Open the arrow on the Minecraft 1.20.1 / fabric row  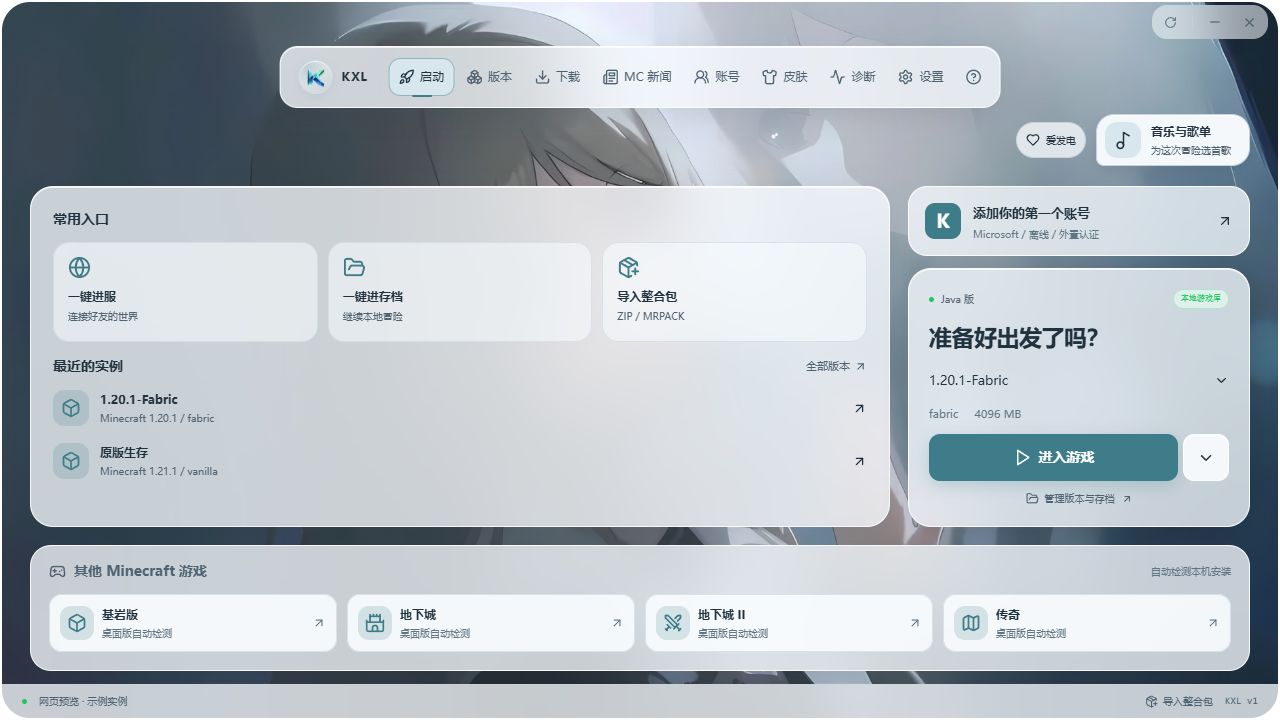pyautogui.click(x=859, y=408)
